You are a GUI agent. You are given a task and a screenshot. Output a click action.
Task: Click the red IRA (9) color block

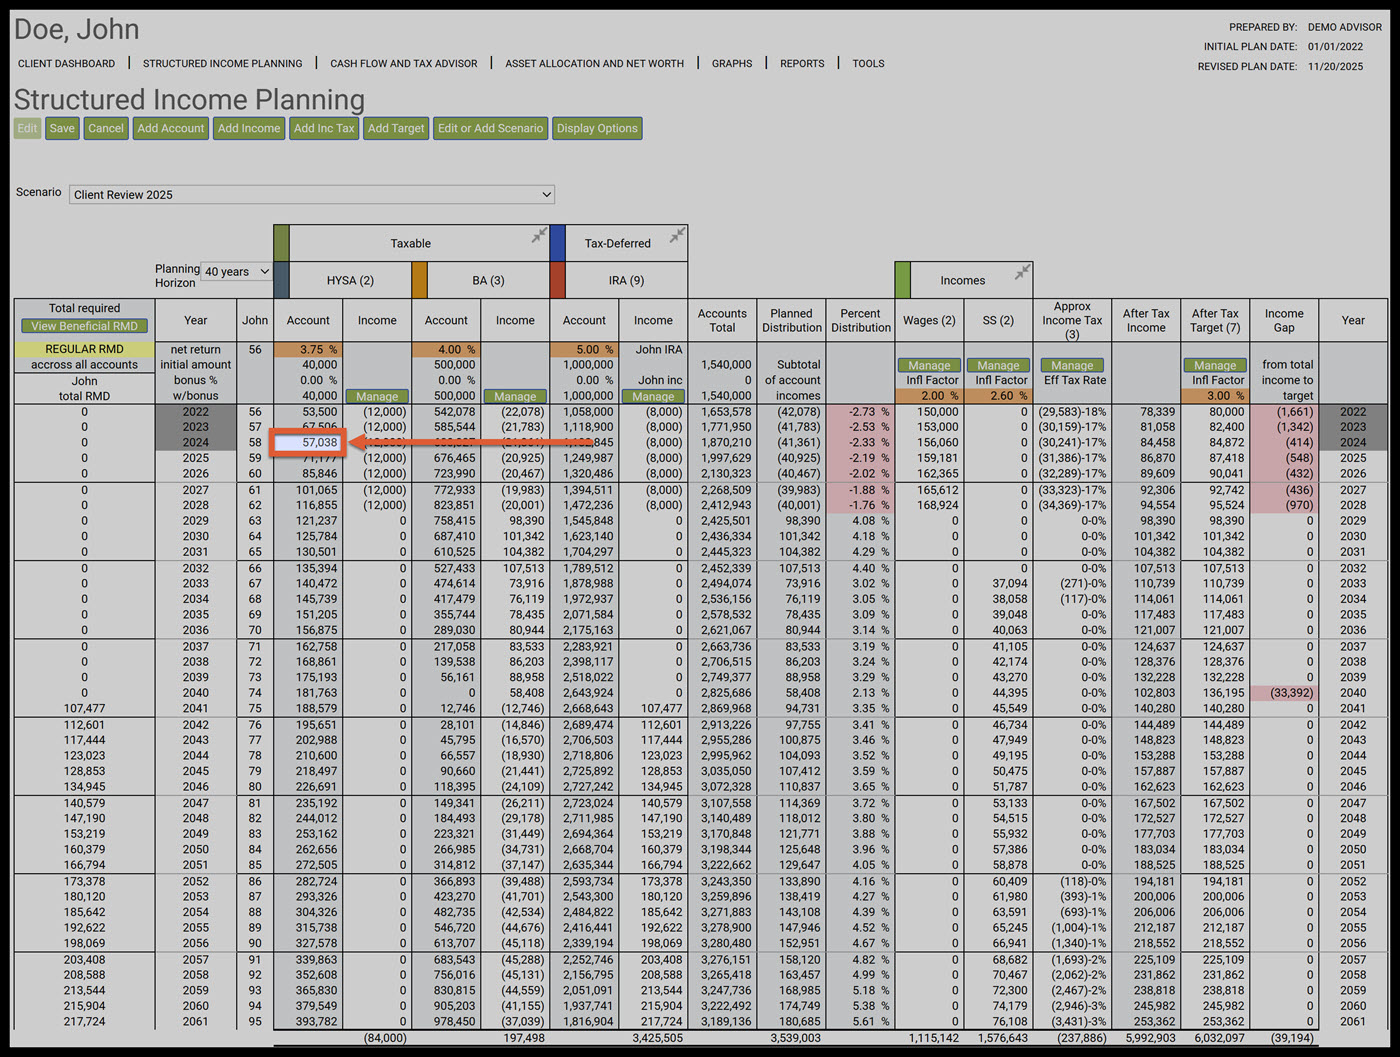tap(558, 280)
